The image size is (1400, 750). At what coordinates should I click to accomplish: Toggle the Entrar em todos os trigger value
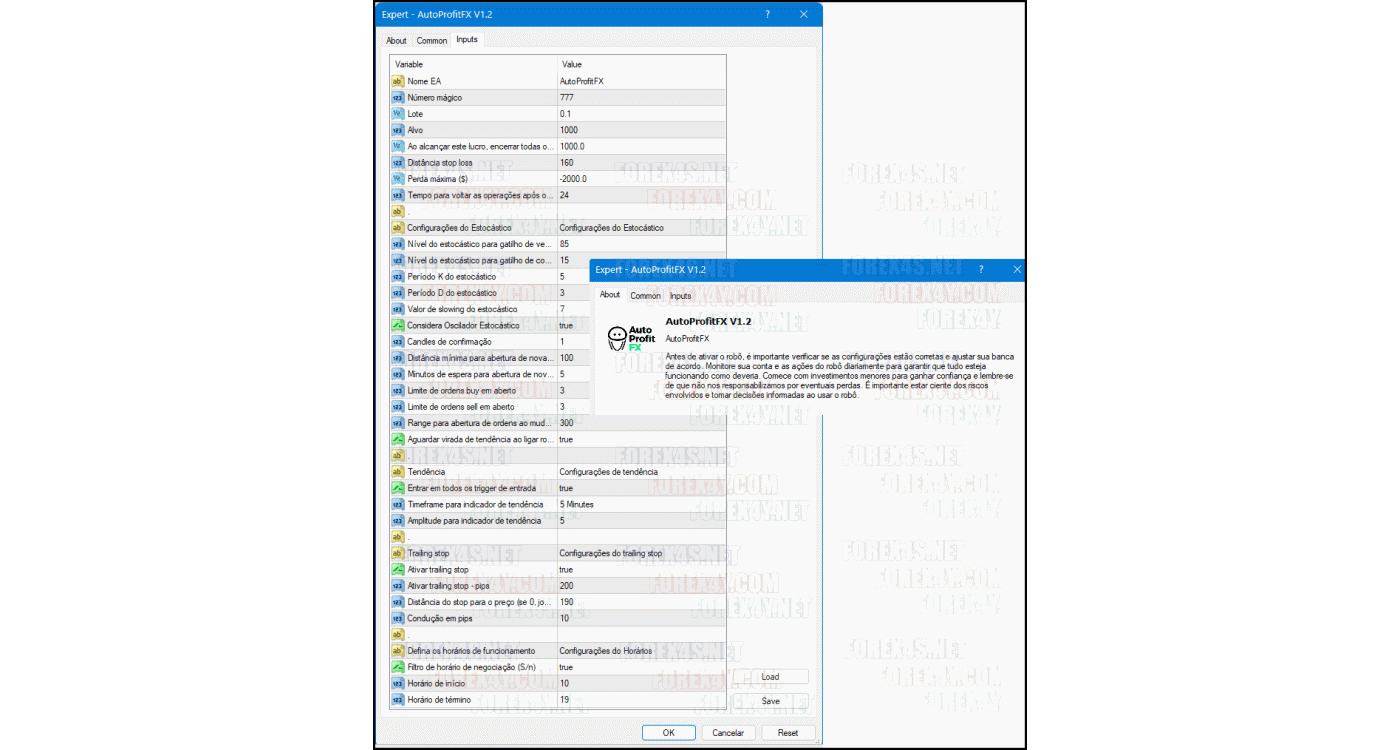coord(566,489)
